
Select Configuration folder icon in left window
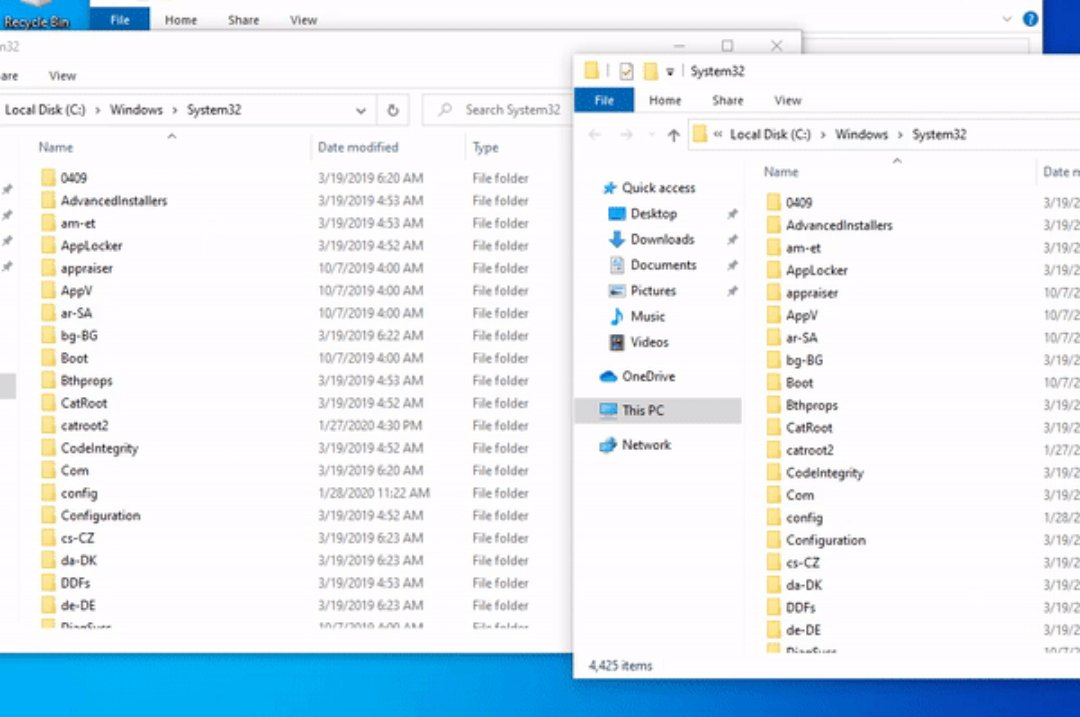point(48,516)
